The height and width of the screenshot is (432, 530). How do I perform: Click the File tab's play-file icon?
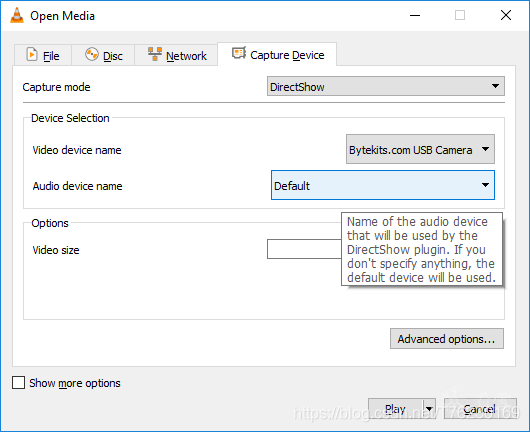(x=32, y=54)
